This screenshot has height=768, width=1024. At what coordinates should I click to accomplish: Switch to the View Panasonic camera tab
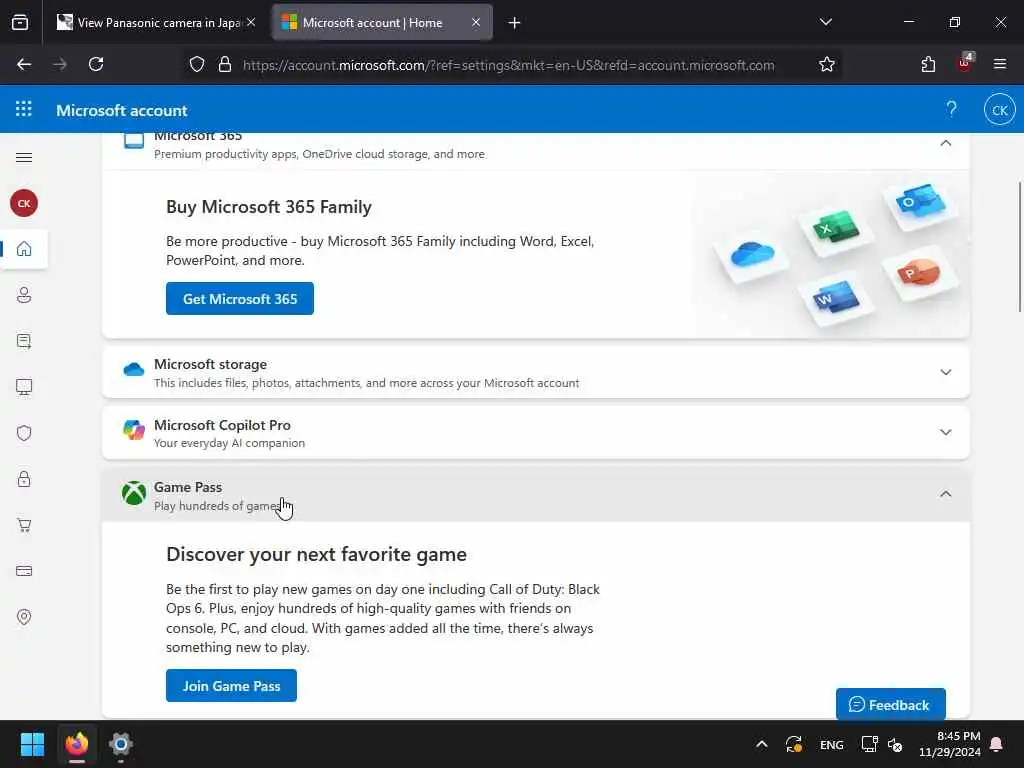coord(155,23)
